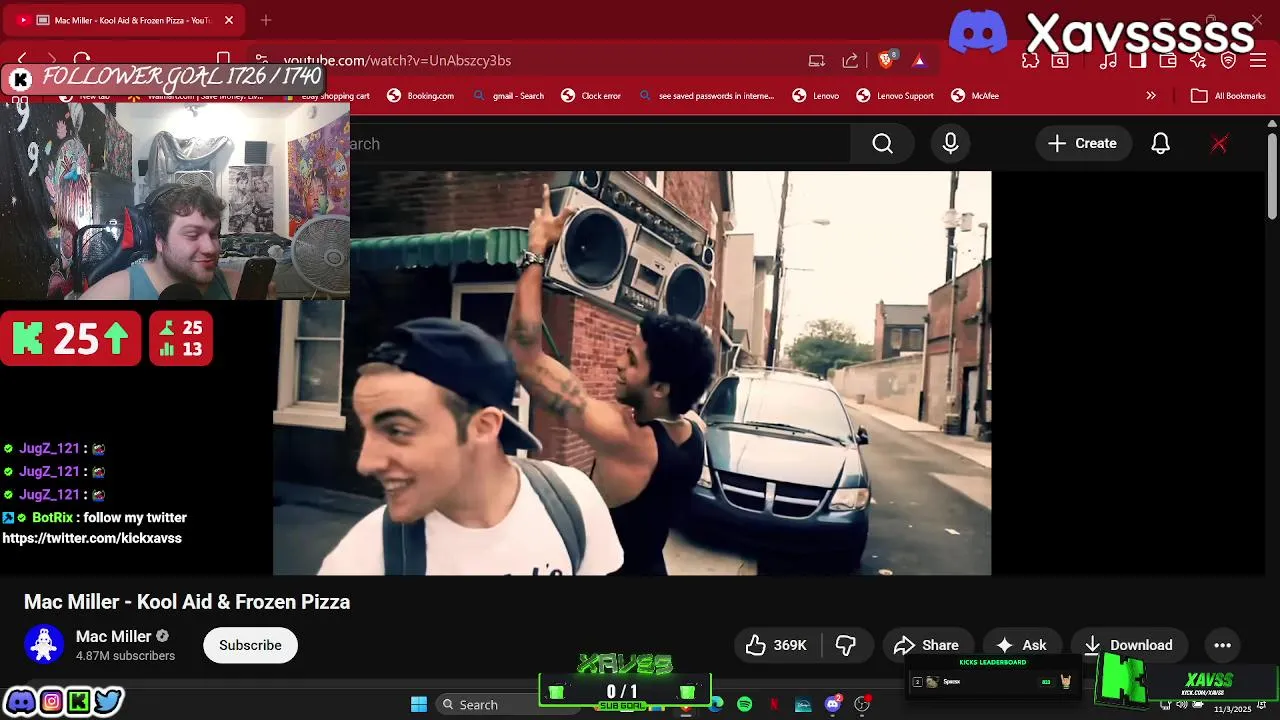Open the Windows Start button
1280x720 pixels.
419,705
